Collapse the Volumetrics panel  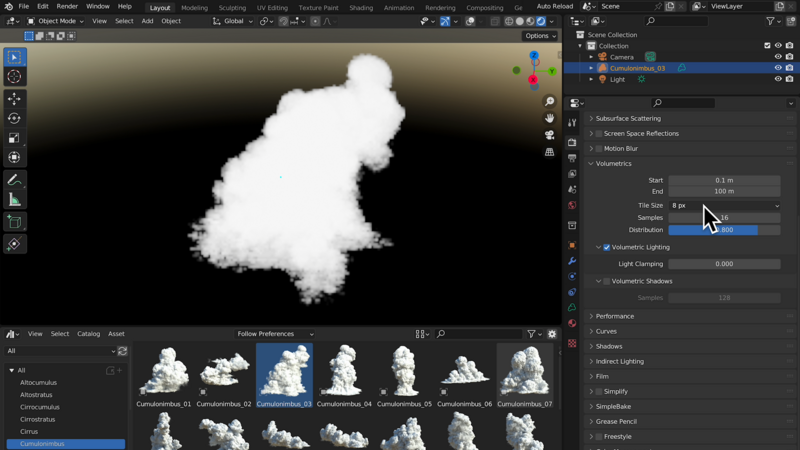tap(613, 164)
